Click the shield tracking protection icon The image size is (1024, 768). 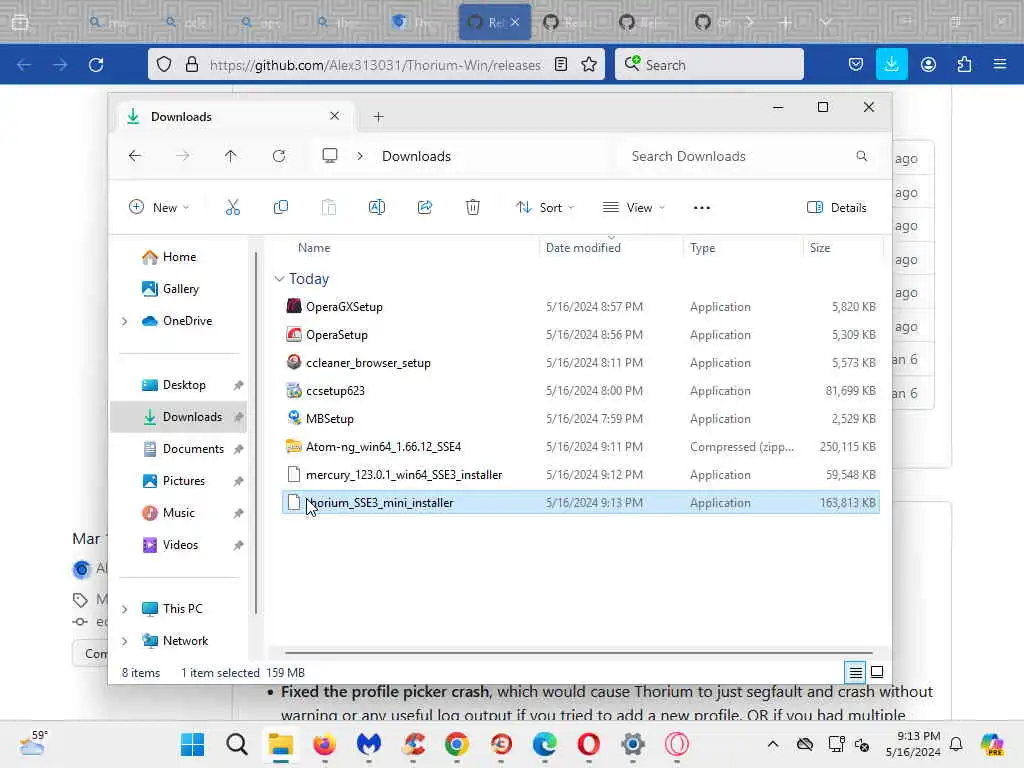pos(164,65)
